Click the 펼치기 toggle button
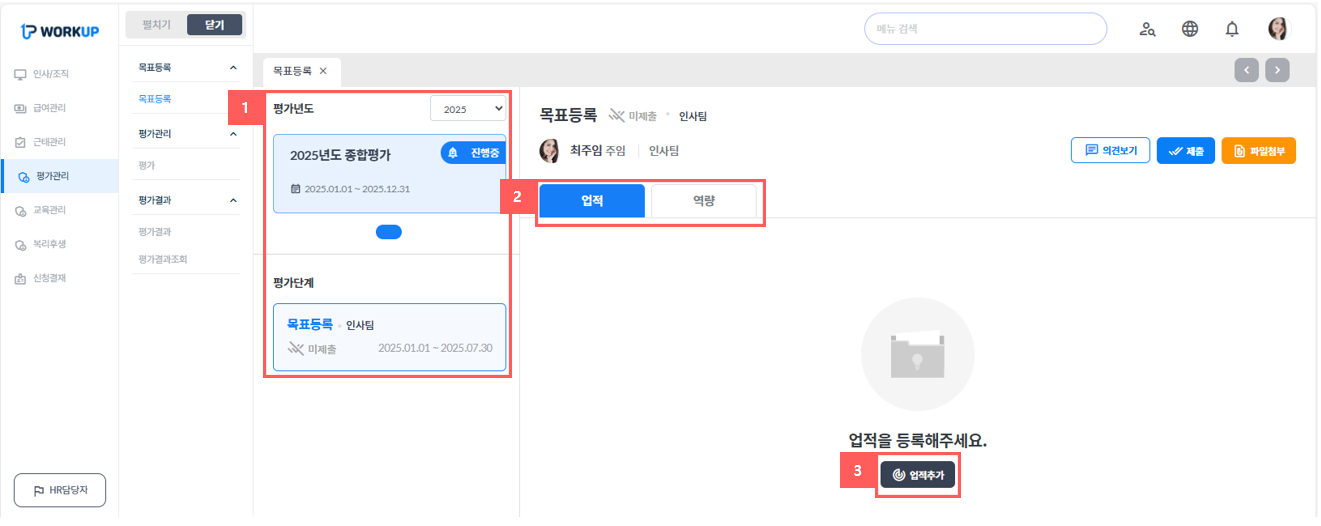This screenshot has width=1321, height=526. 156,25
